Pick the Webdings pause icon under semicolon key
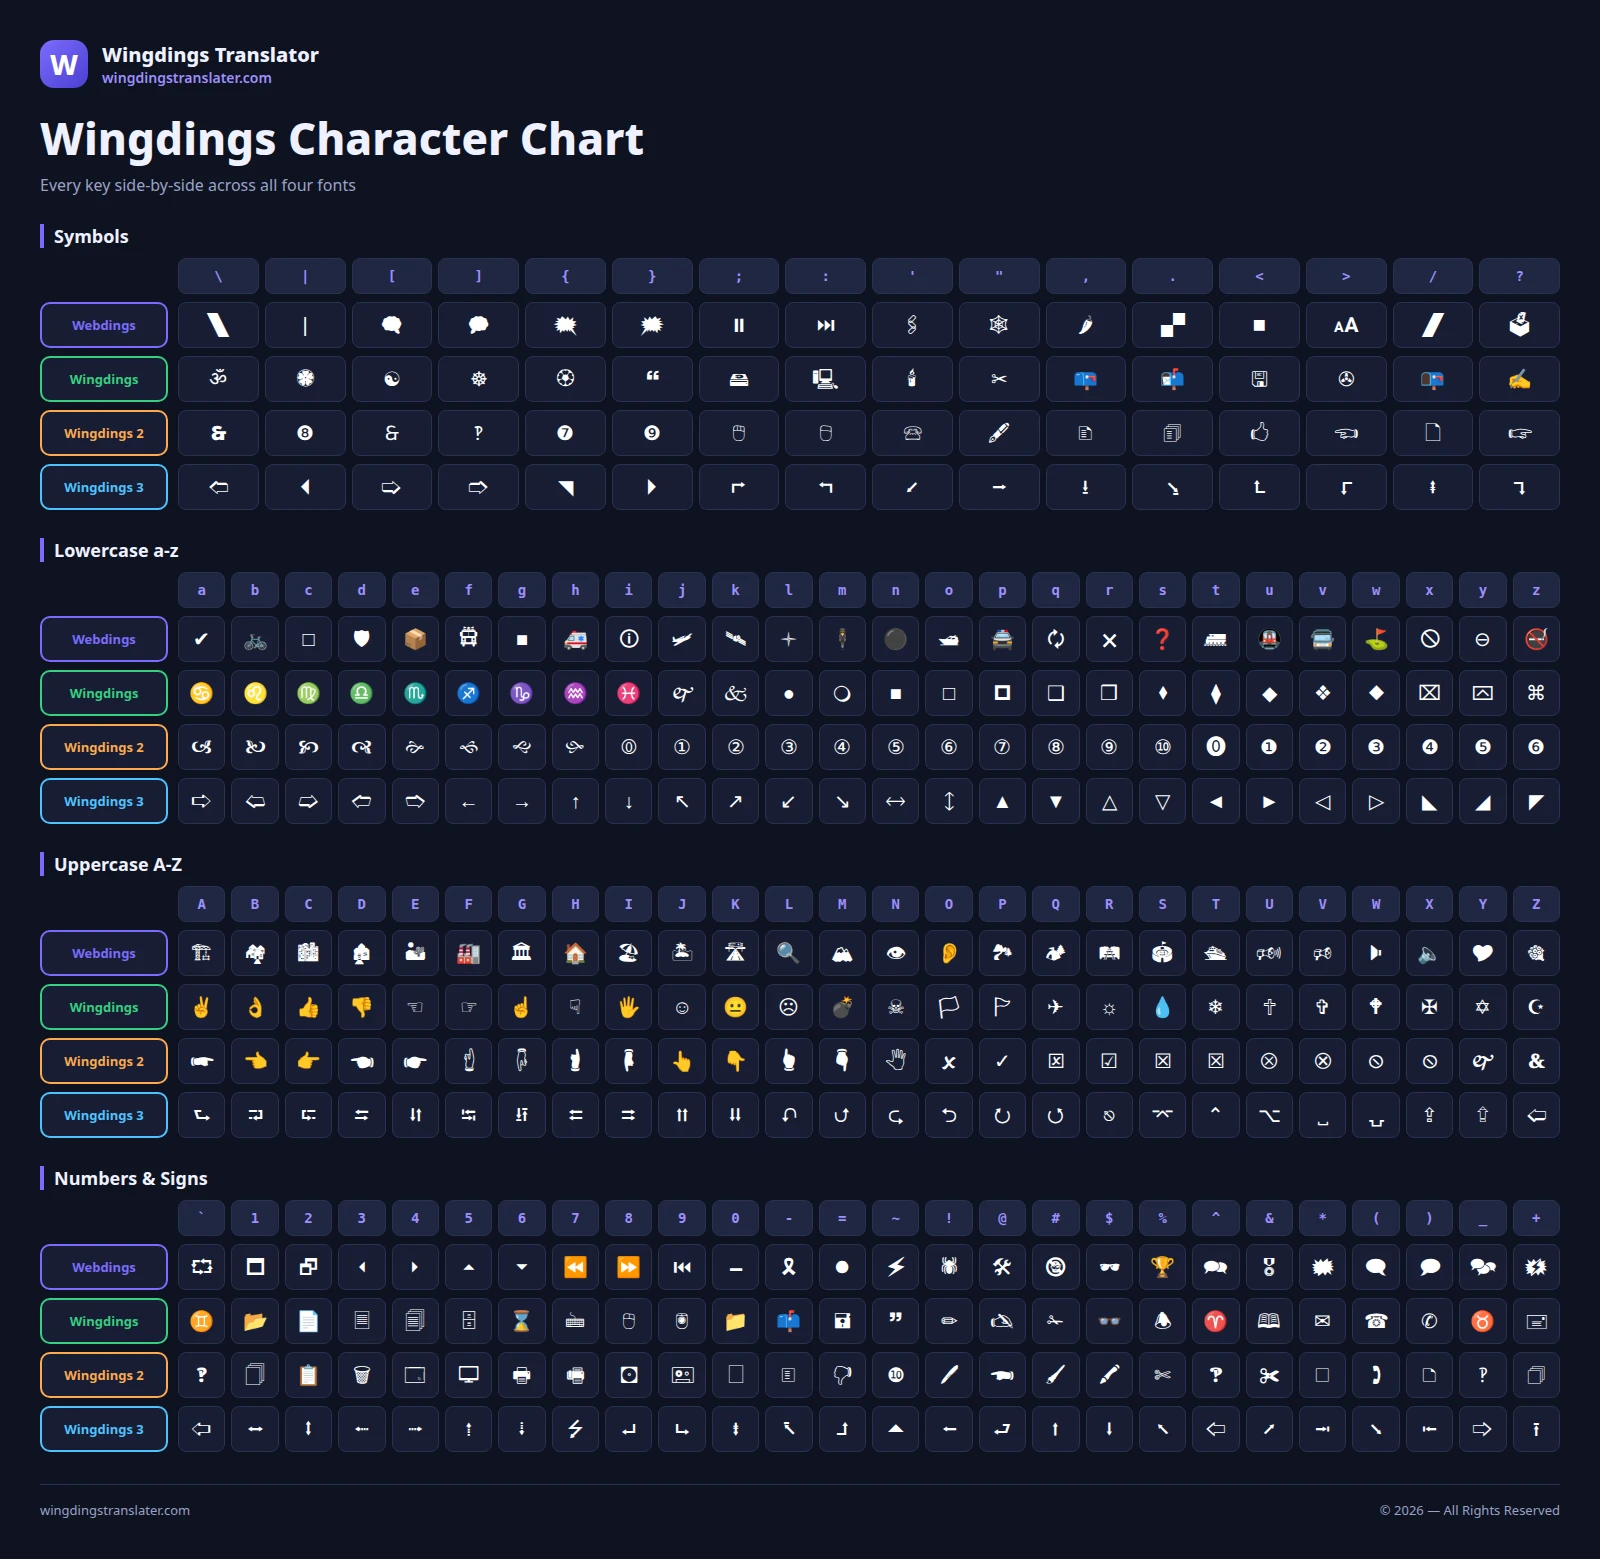 [739, 326]
